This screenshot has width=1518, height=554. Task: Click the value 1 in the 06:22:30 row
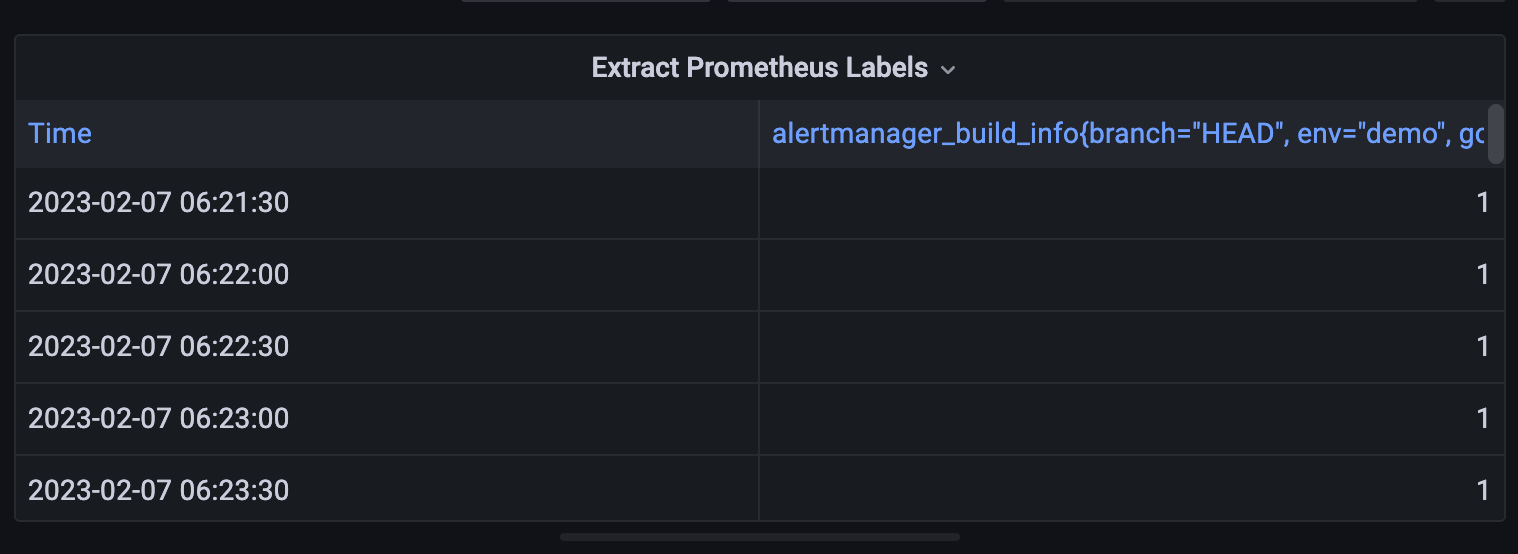1482,346
